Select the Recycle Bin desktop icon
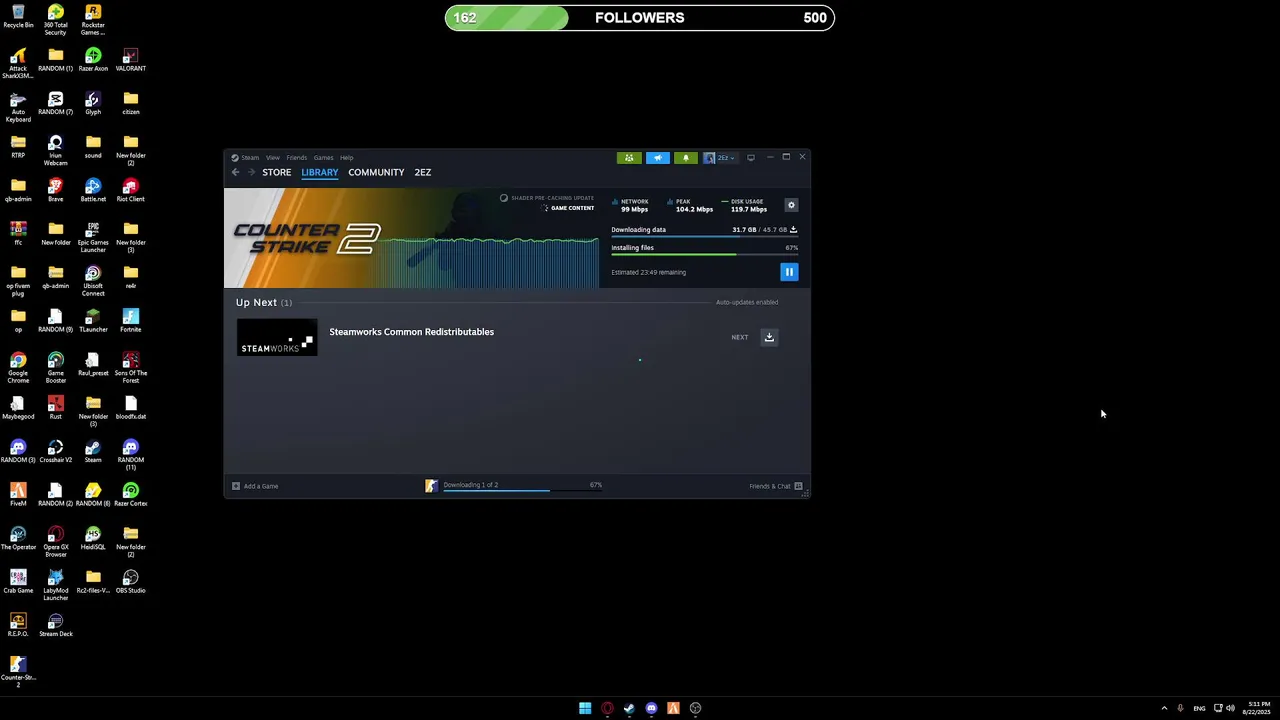Viewport: 1280px width, 720px height. click(x=18, y=17)
